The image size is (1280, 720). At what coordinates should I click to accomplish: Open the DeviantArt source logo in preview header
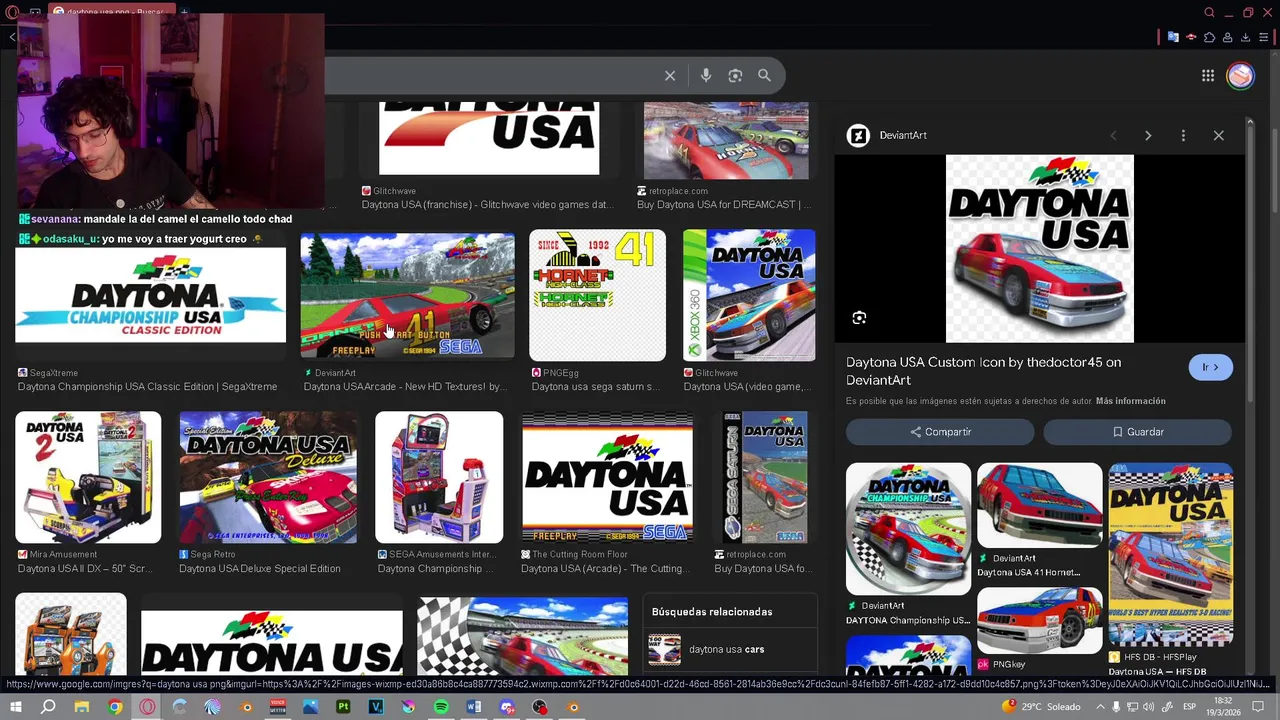[x=858, y=135]
